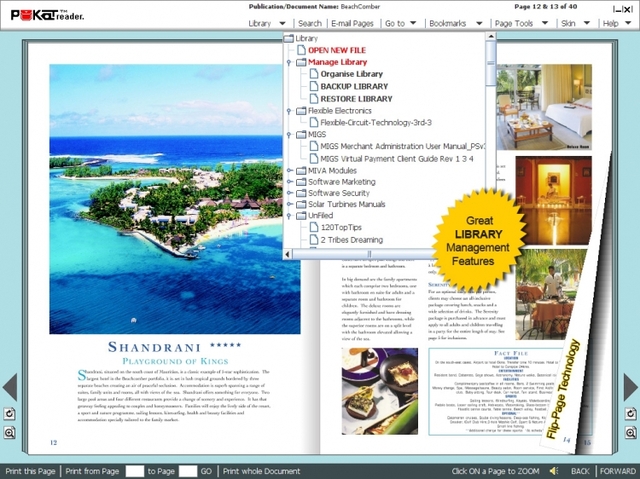Click the FORWARD button
The height and width of the screenshot is (479, 640).
pyautogui.click(x=618, y=471)
